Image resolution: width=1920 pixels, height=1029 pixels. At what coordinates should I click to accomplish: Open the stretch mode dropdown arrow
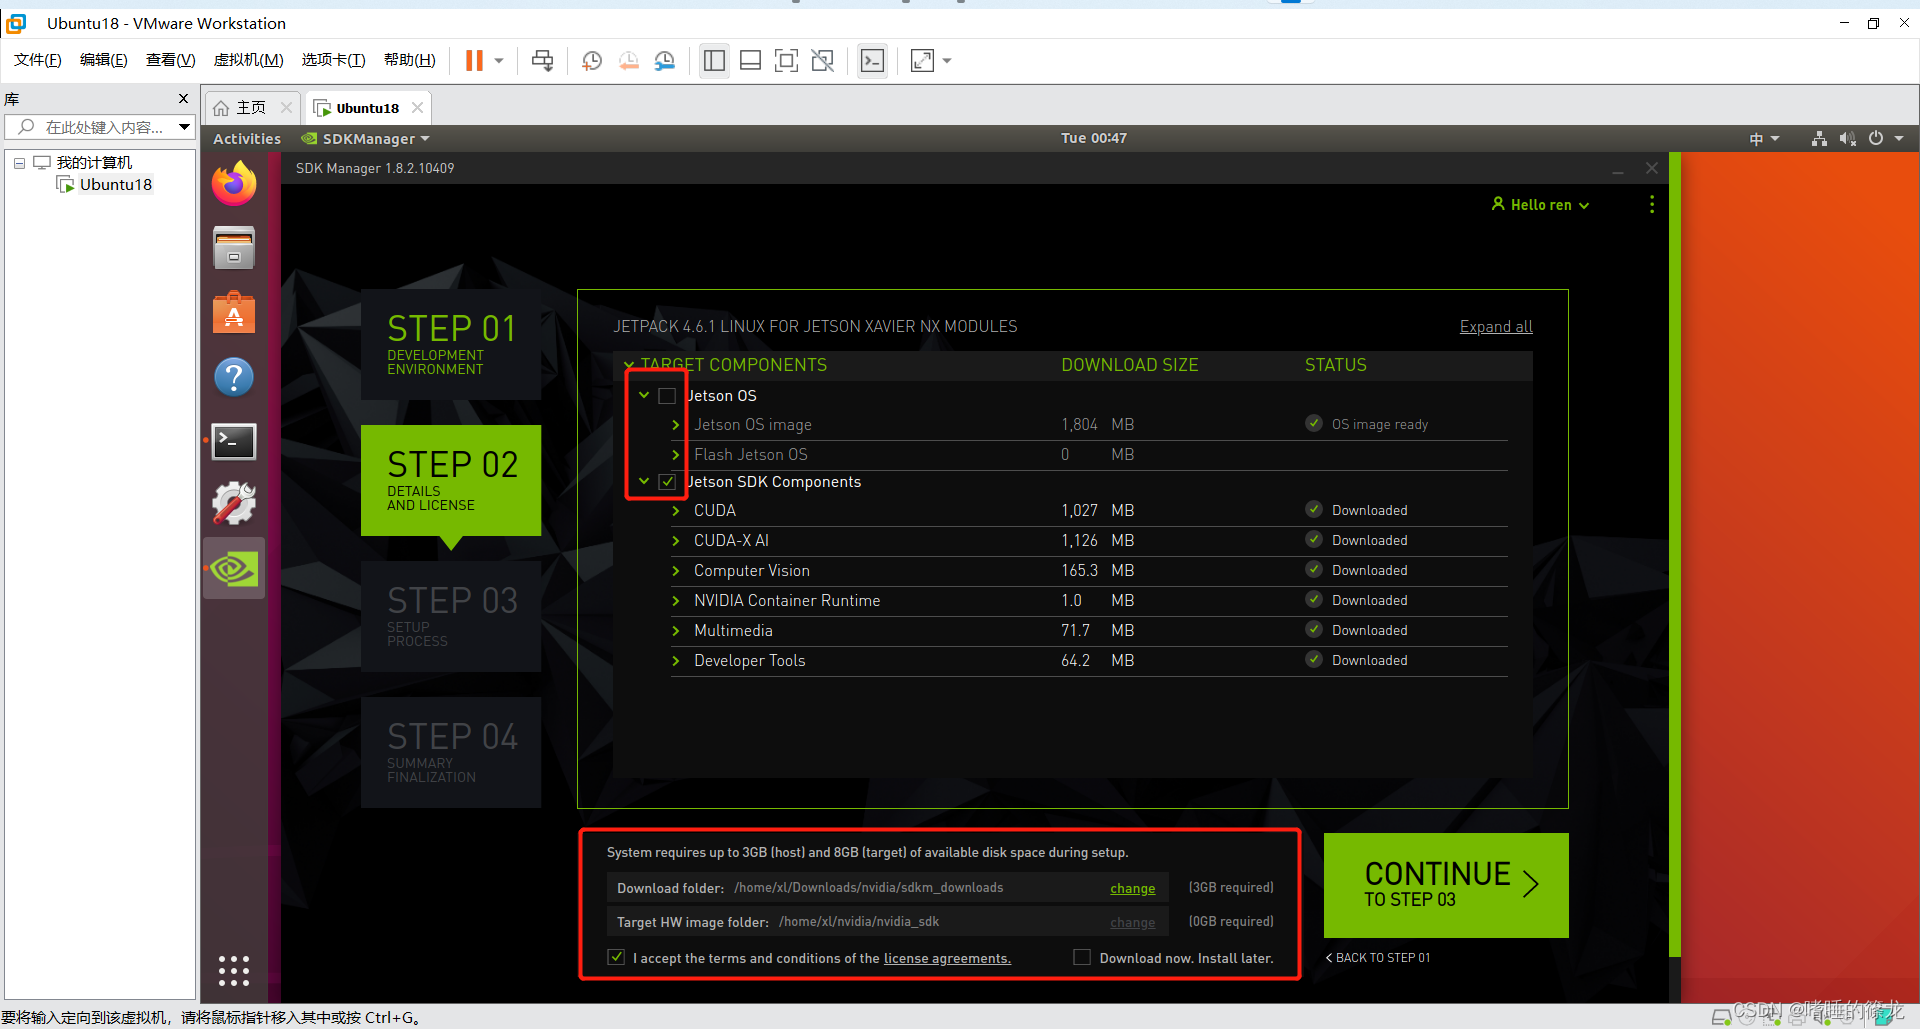947,61
